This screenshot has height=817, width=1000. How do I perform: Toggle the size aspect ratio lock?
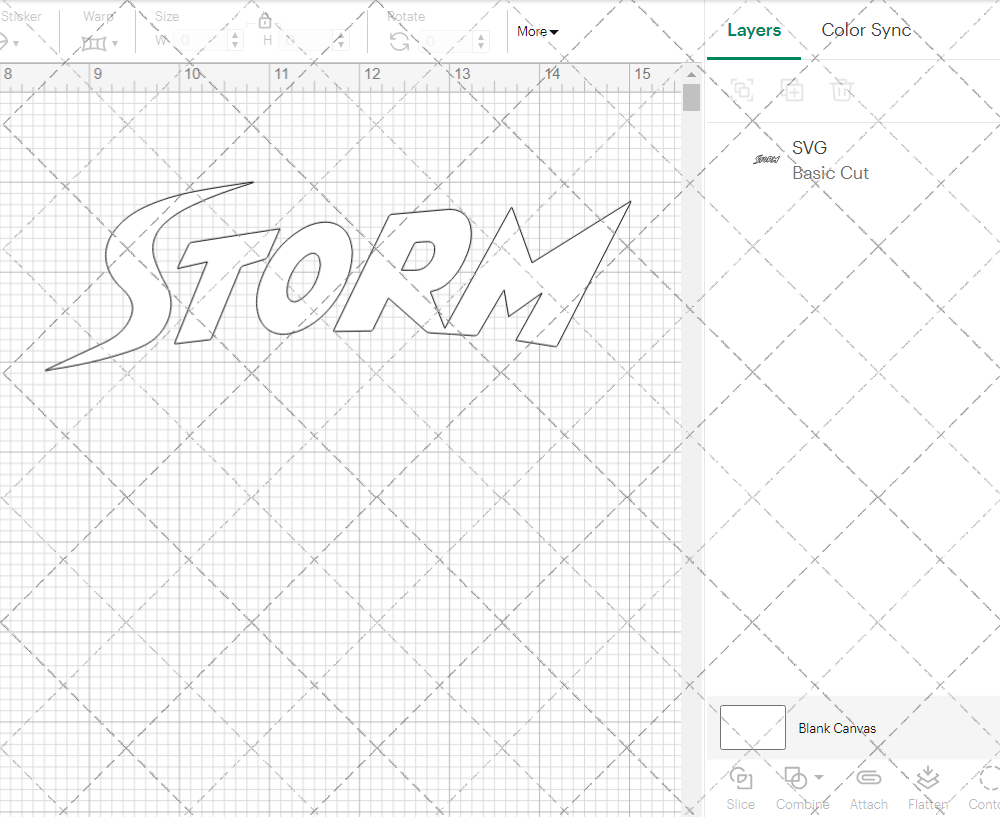click(265, 20)
